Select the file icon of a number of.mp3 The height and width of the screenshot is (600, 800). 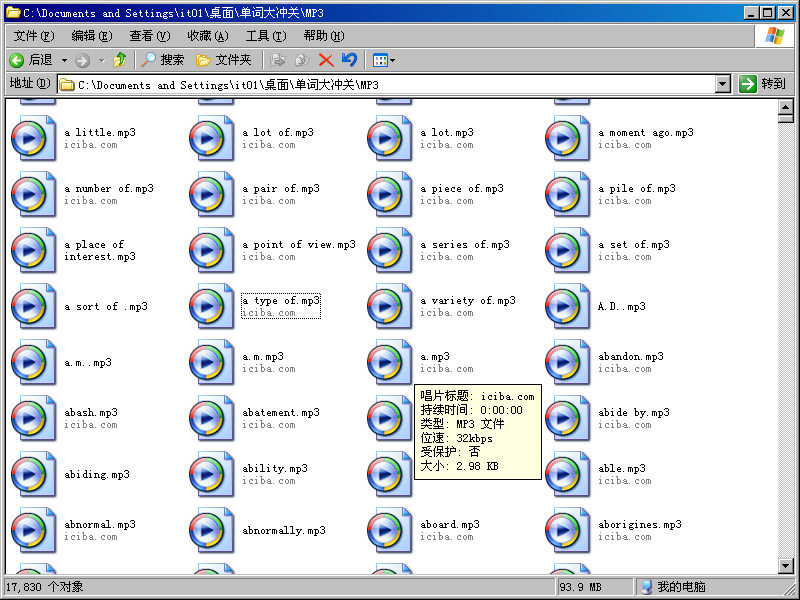(x=33, y=194)
